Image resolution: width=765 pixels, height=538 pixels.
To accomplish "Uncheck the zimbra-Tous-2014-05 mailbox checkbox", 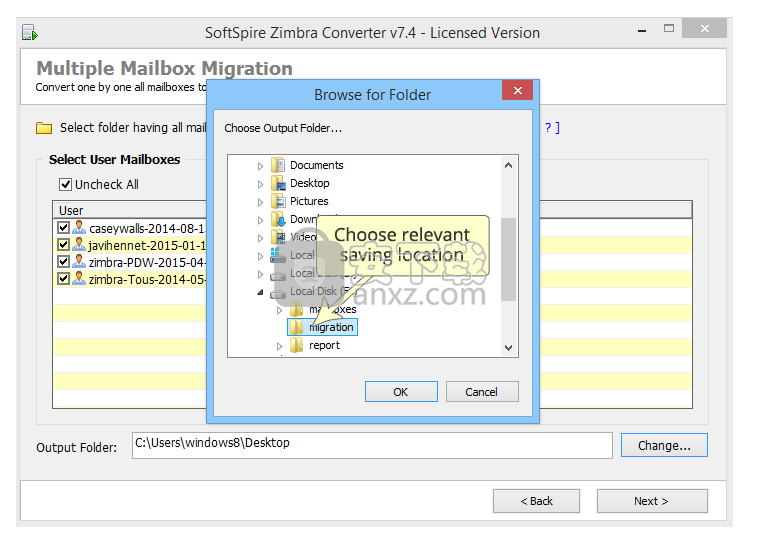I will [x=63, y=279].
